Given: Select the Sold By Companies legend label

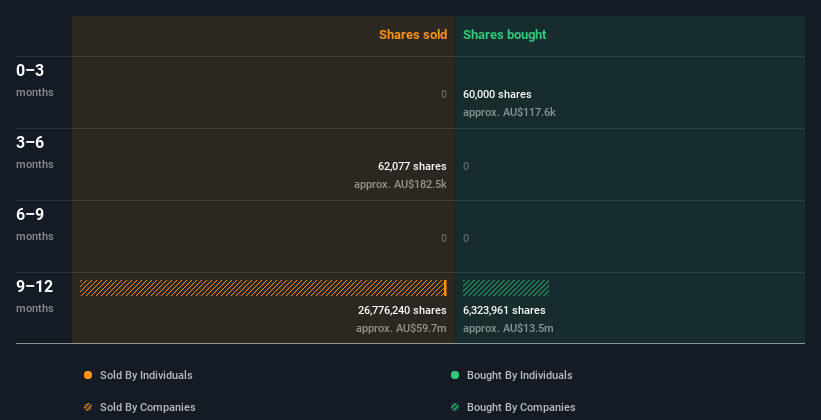Looking at the screenshot, I should (148, 407).
